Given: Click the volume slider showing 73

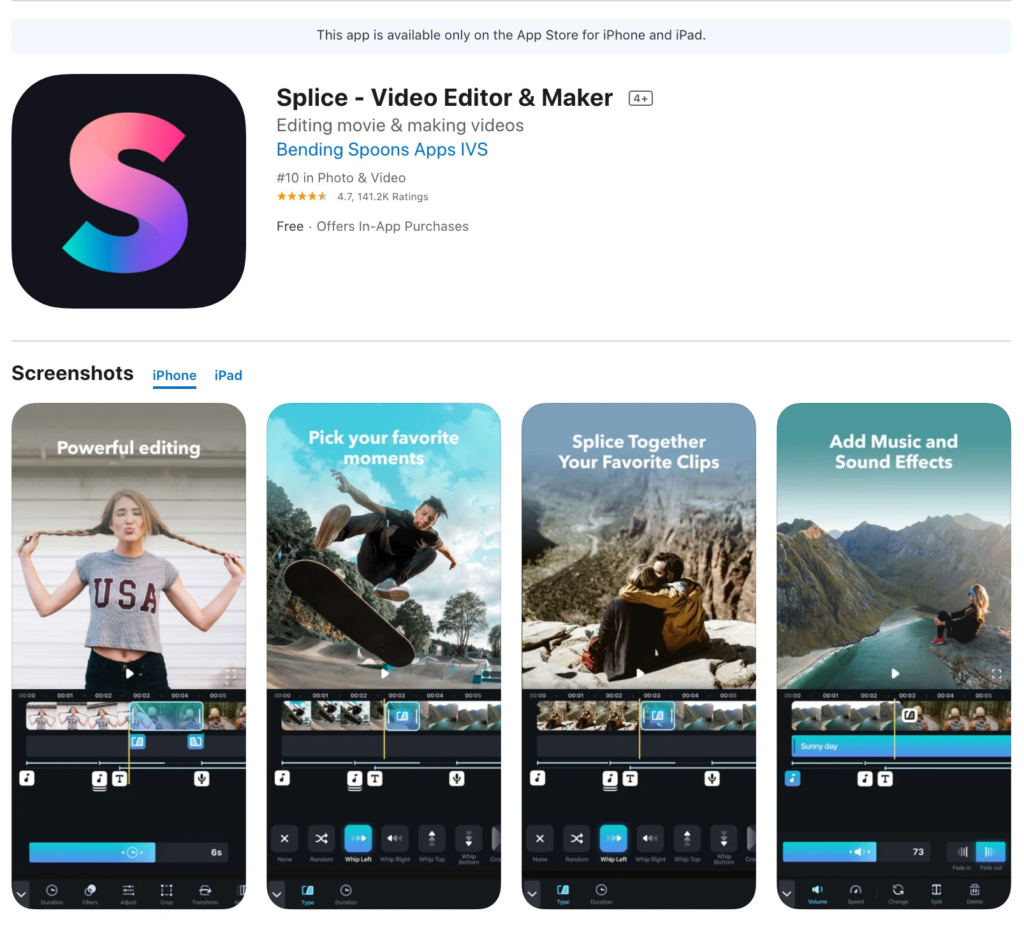Looking at the screenshot, I should coord(857,852).
